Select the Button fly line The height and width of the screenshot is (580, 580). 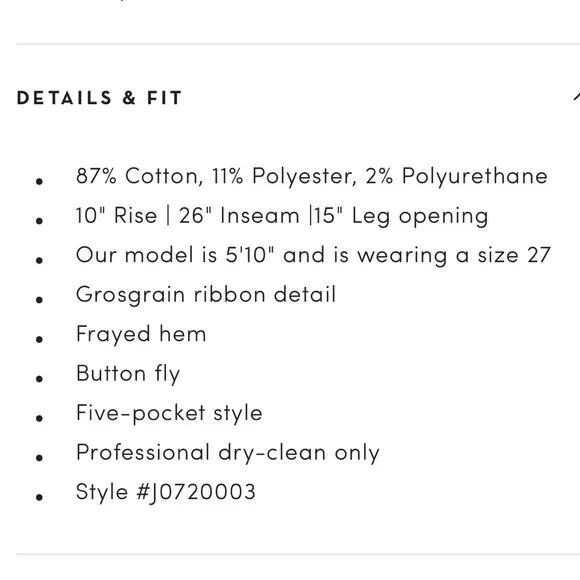[x=128, y=374]
